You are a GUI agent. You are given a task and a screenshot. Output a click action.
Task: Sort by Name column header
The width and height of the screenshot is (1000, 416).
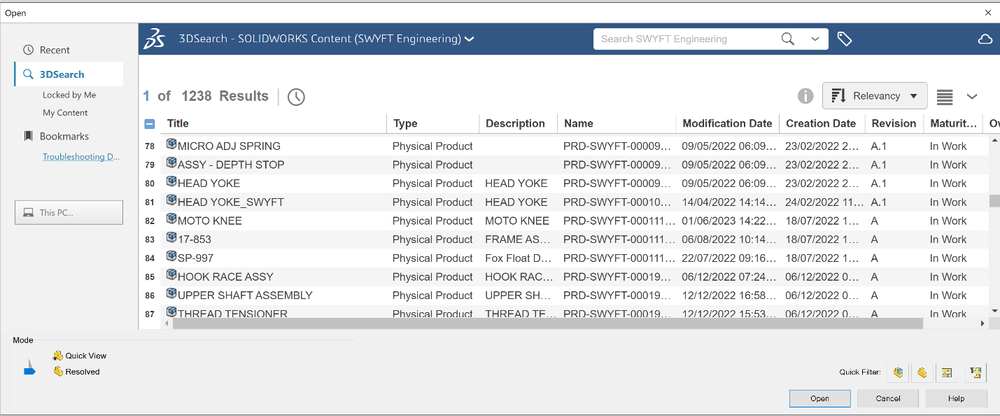[578, 124]
